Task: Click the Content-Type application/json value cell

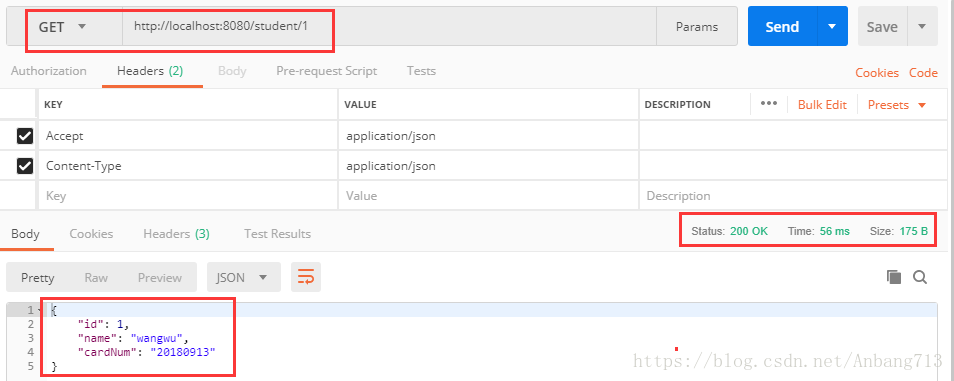Action: tap(489, 166)
